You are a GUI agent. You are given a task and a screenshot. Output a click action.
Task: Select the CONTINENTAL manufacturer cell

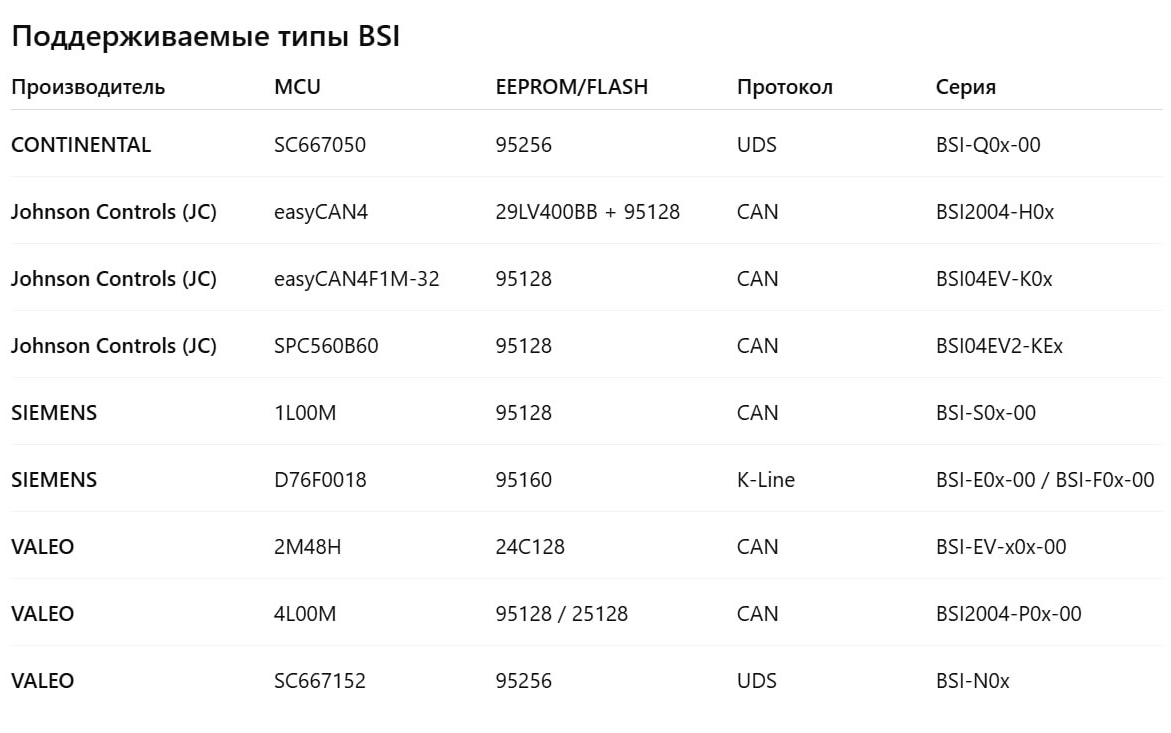tap(81, 145)
